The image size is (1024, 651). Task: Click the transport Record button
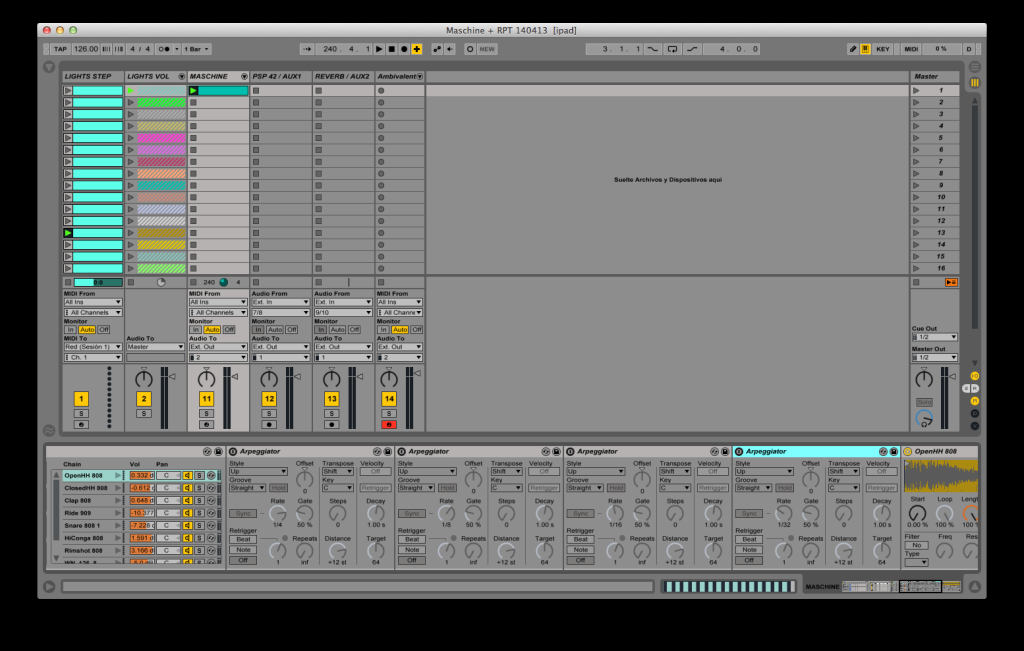click(x=403, y=48)
